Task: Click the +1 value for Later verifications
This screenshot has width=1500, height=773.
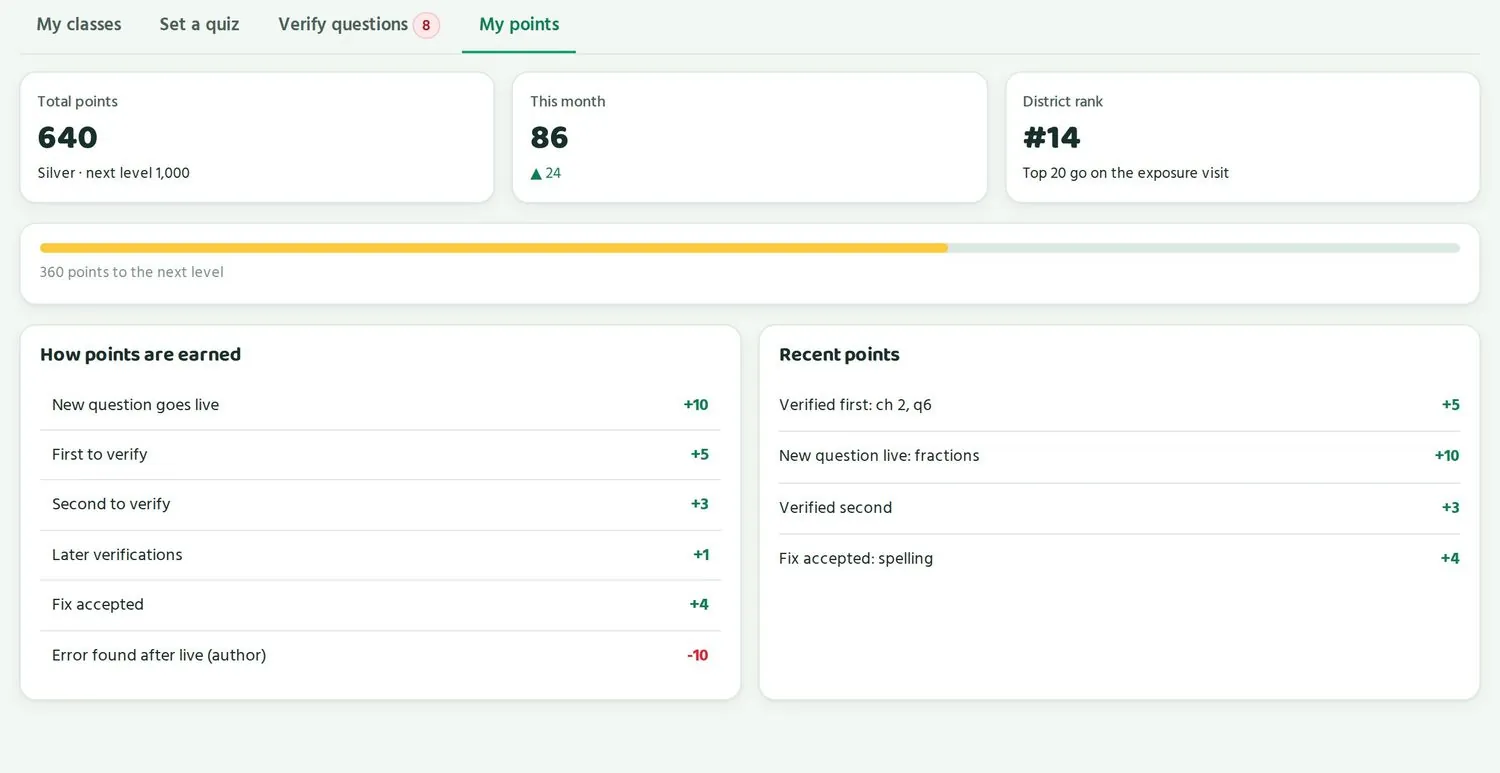Action: click(701, 555)
